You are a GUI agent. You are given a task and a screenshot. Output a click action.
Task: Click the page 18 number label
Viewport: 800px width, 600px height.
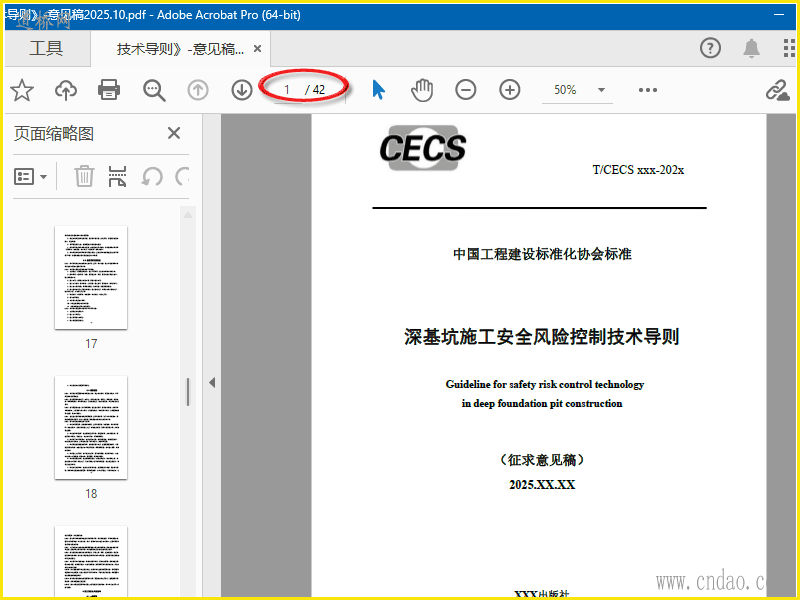click(91, 494)
